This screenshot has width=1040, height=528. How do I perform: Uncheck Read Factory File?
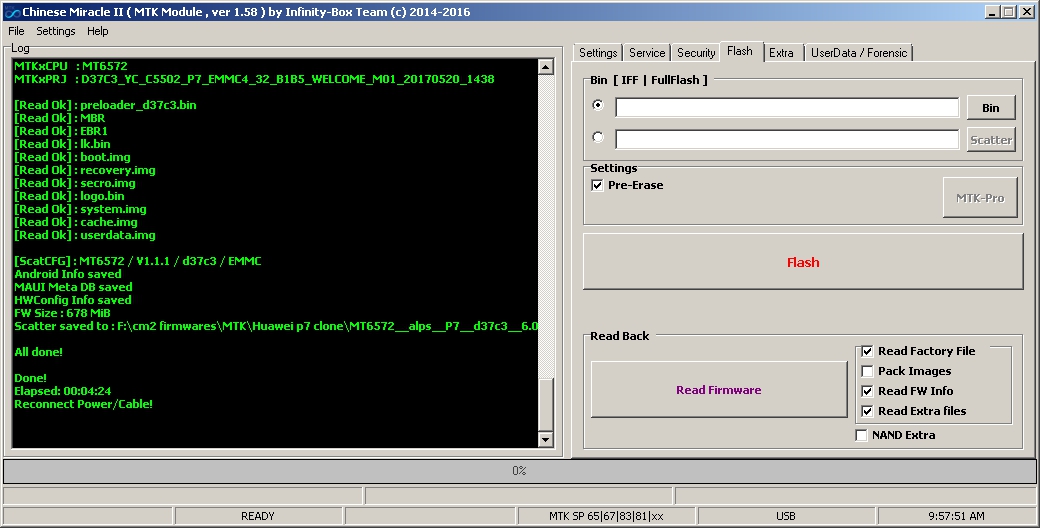click(x=867, y=351)
